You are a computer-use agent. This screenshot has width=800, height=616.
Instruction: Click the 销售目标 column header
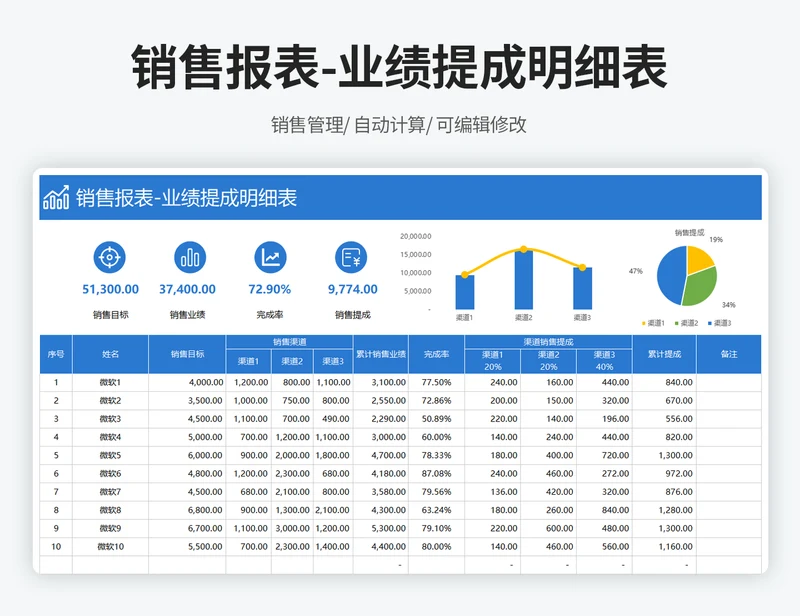point(187,354)
